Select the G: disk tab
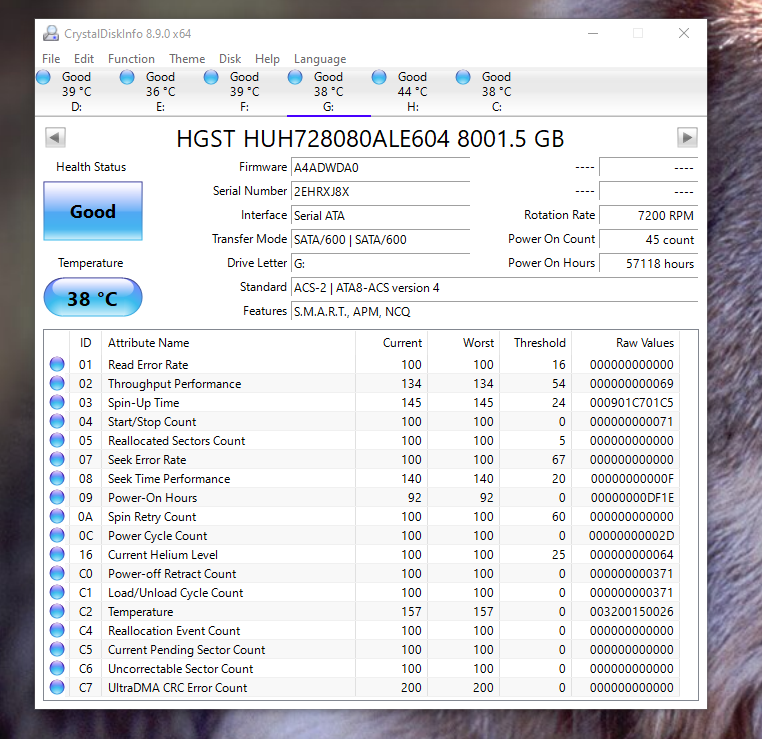The image size is (762, 739). coord(329,92)
